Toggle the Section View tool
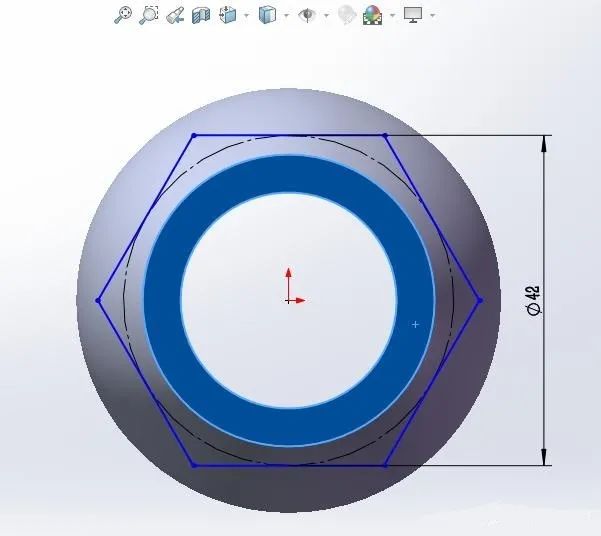 pos(201,16)
